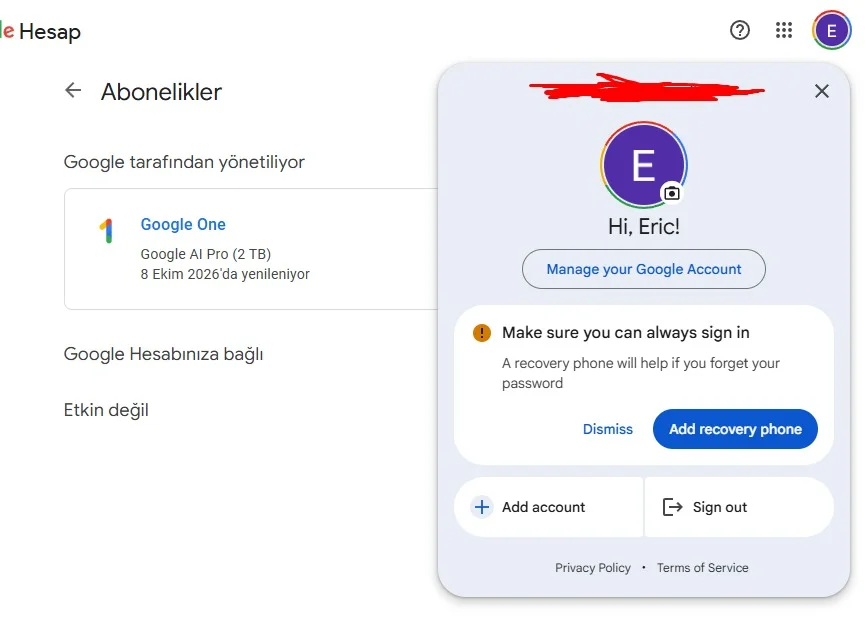The height and width of the screenshot is (631, 866).
Task: Open the Google One subscription link
Action: point(183,225)
